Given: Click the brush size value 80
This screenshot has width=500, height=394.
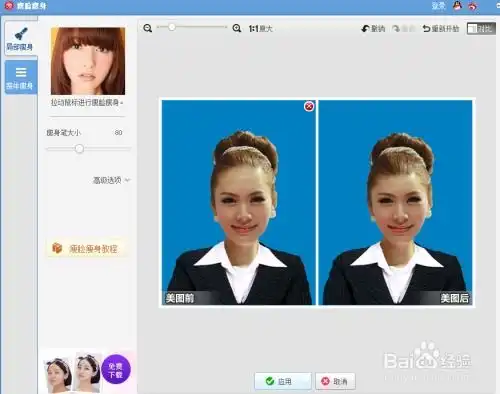Looking at the screenshot, I should click(118, 133).
